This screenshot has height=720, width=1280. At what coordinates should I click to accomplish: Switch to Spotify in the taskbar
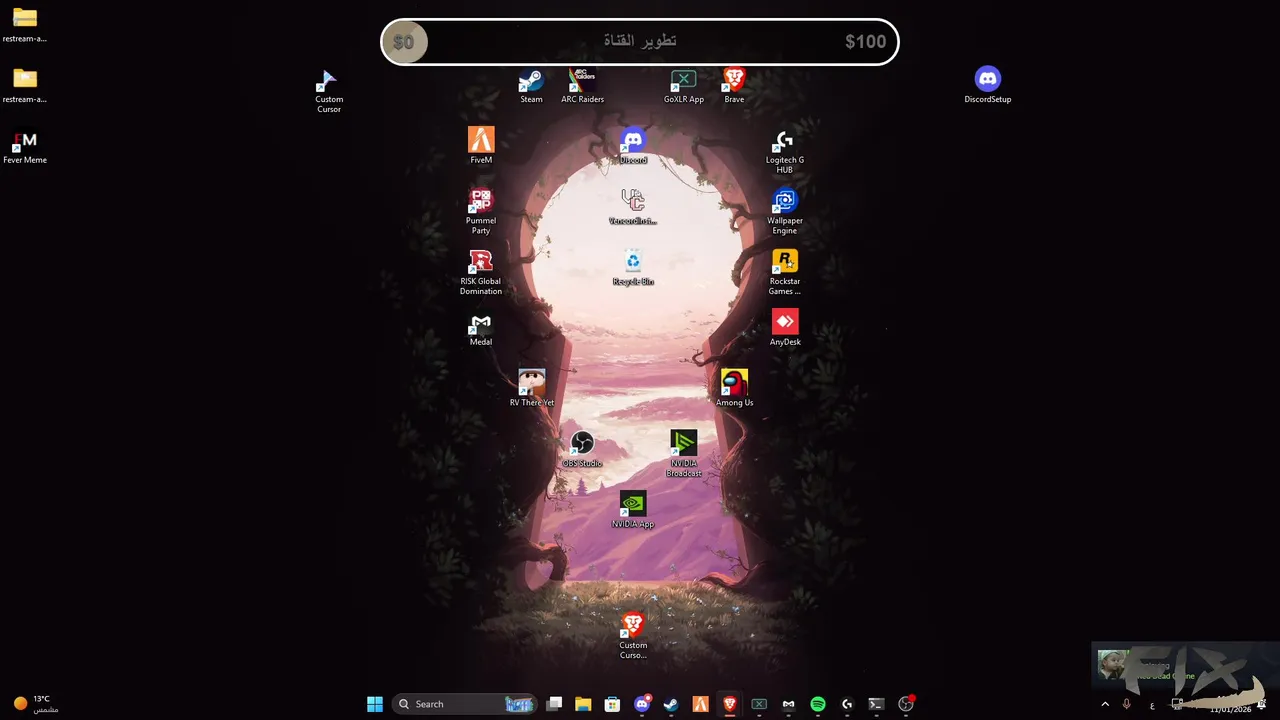[x=818, y=704]
